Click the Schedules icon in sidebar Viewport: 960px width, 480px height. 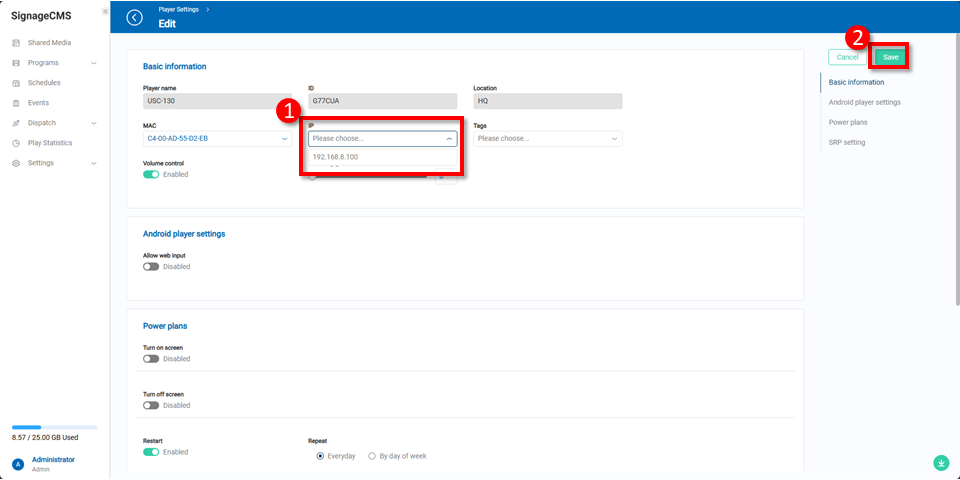tap(16, 83)
